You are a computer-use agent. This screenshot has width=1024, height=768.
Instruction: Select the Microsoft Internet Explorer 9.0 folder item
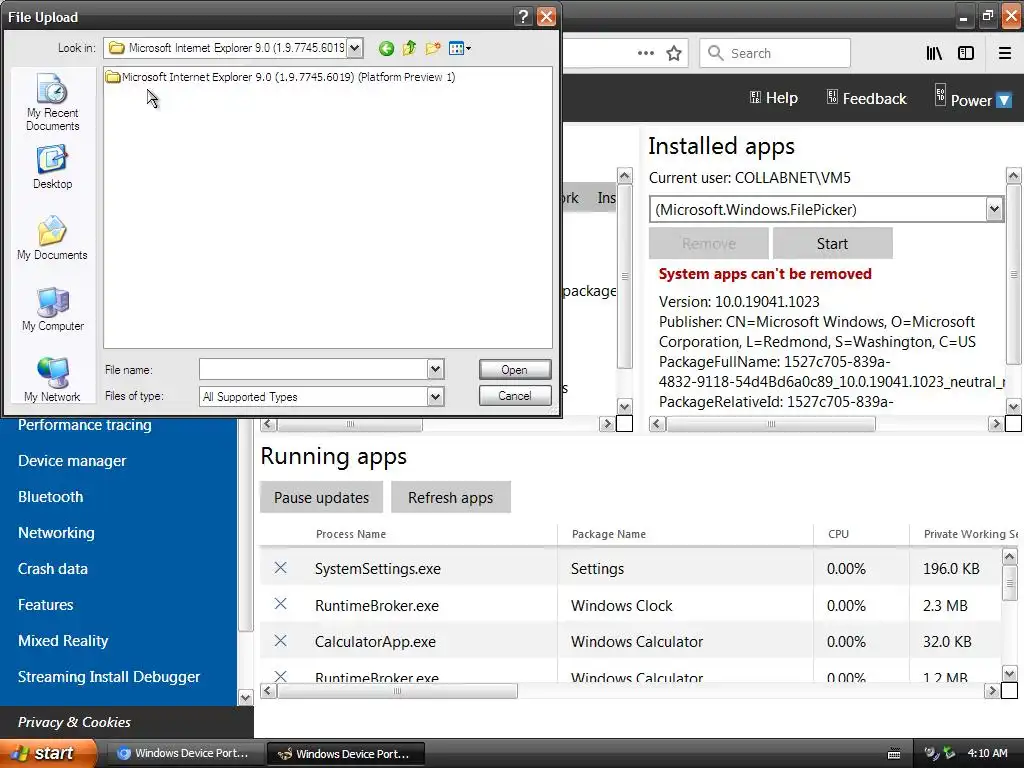[281, 77]
